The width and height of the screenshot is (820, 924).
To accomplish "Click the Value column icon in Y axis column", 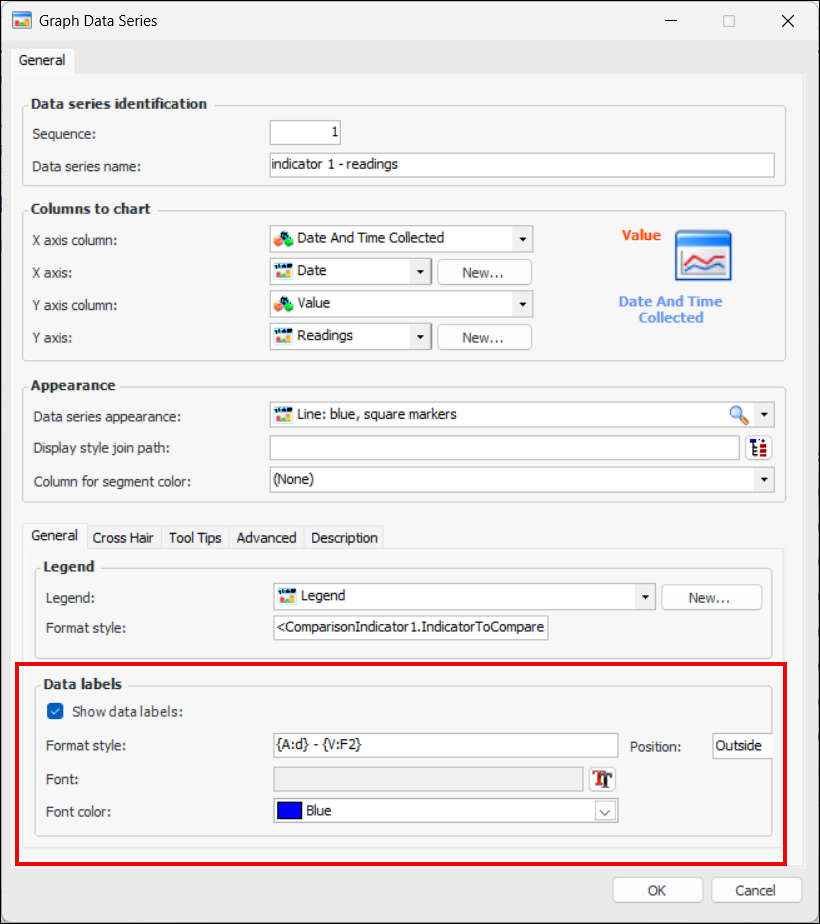I will tap(283, 303).
